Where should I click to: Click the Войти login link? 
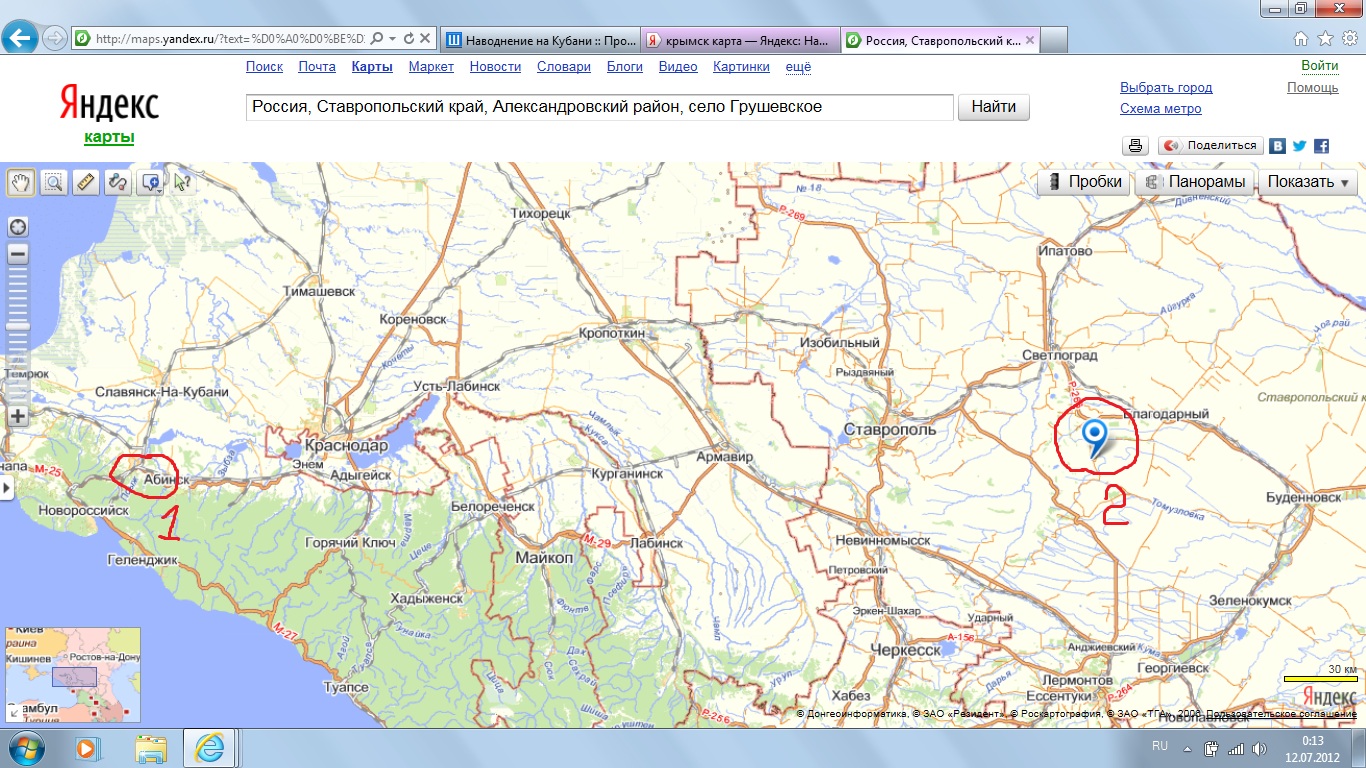pos(1320,66)
